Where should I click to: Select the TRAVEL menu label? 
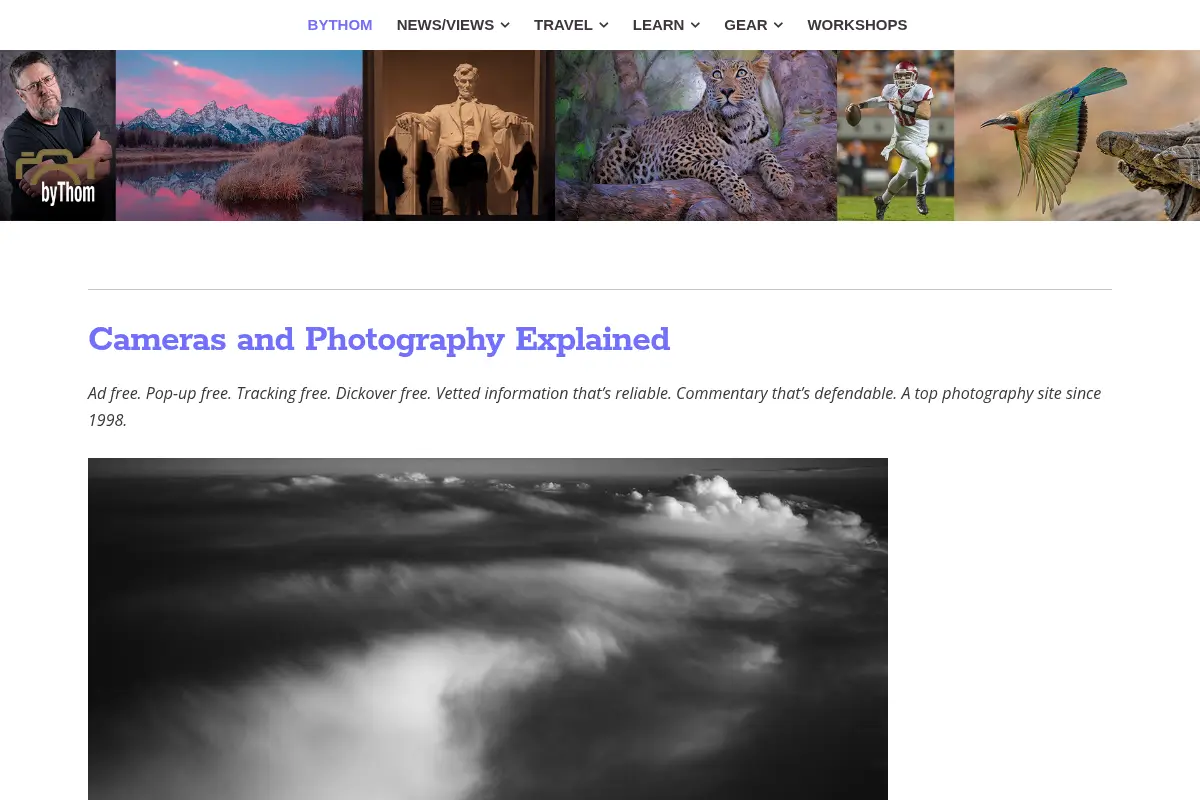coord(563,25)
